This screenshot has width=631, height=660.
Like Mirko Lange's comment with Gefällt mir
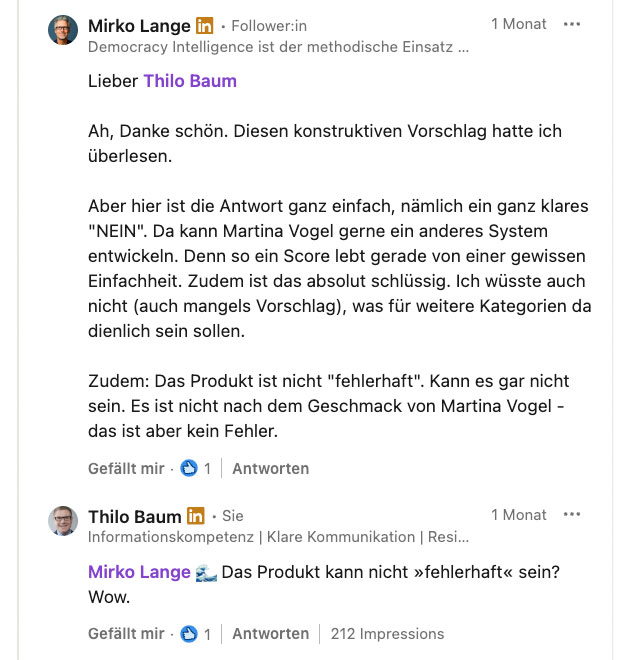(125, 468)
